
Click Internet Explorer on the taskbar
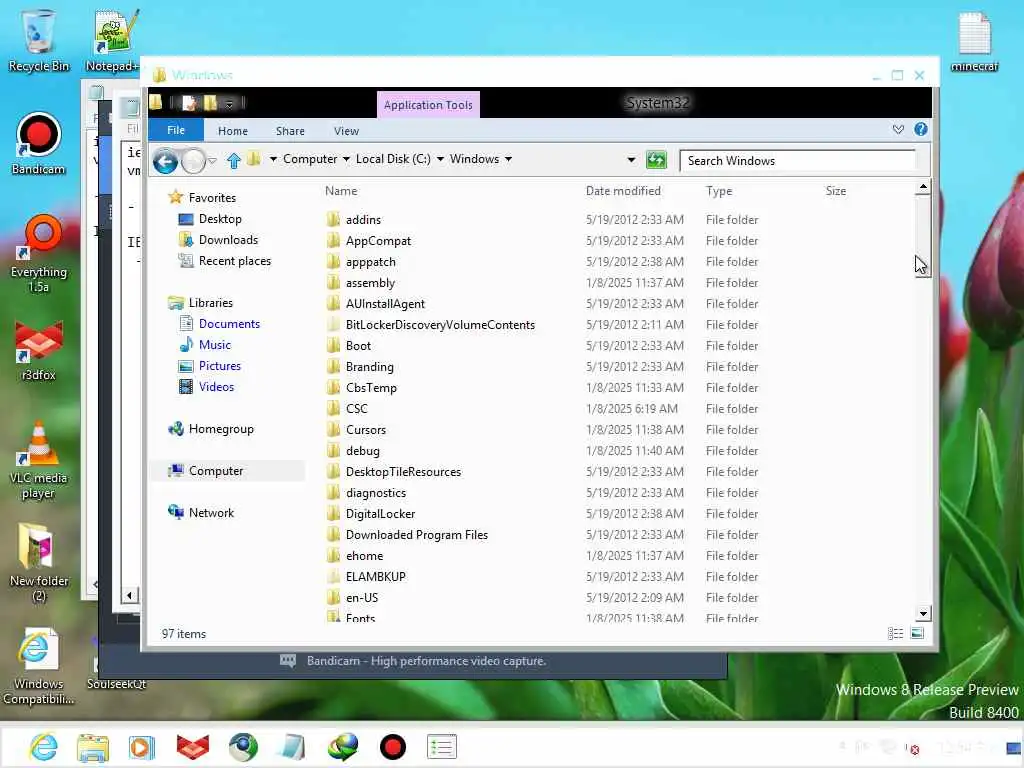point(43,746)
